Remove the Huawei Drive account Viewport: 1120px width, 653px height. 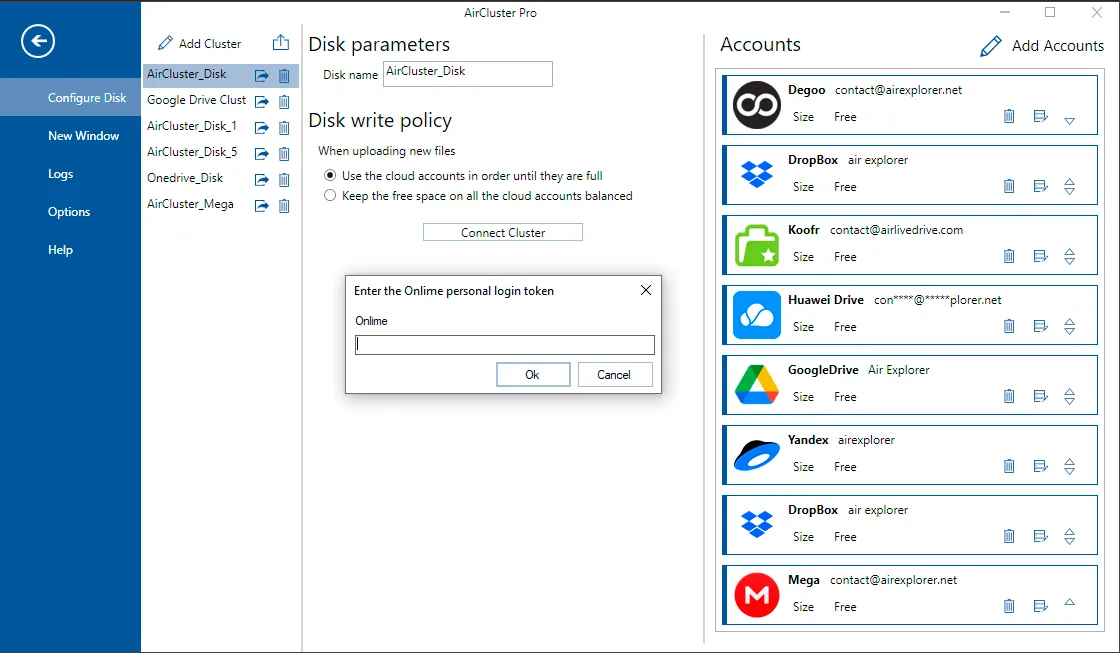click(x=1009, y=326)
